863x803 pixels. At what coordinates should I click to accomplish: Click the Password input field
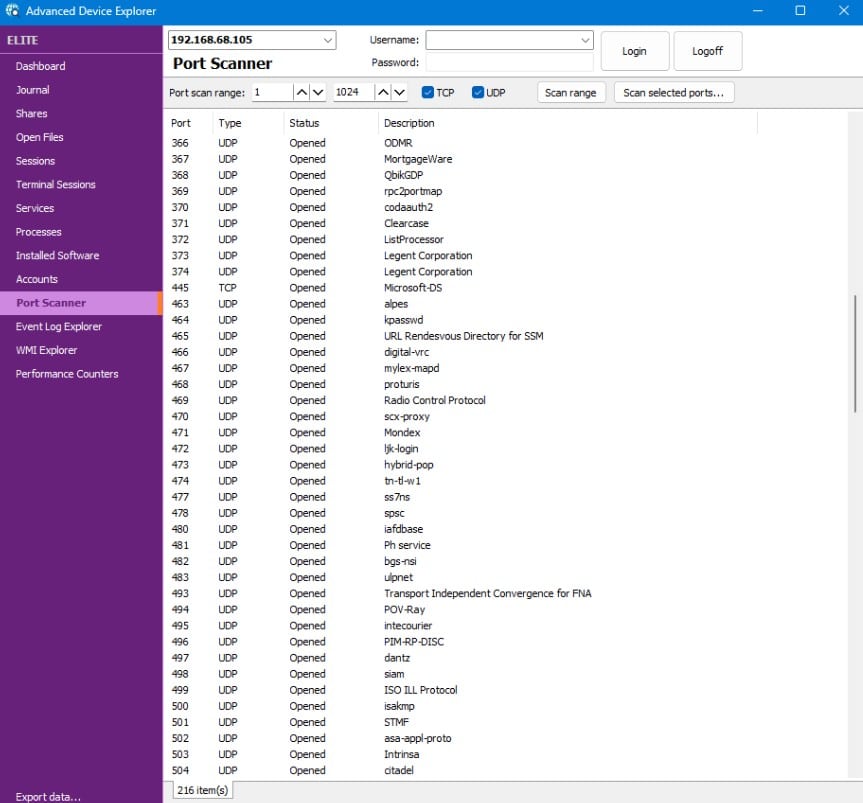(x=510, y=62)
